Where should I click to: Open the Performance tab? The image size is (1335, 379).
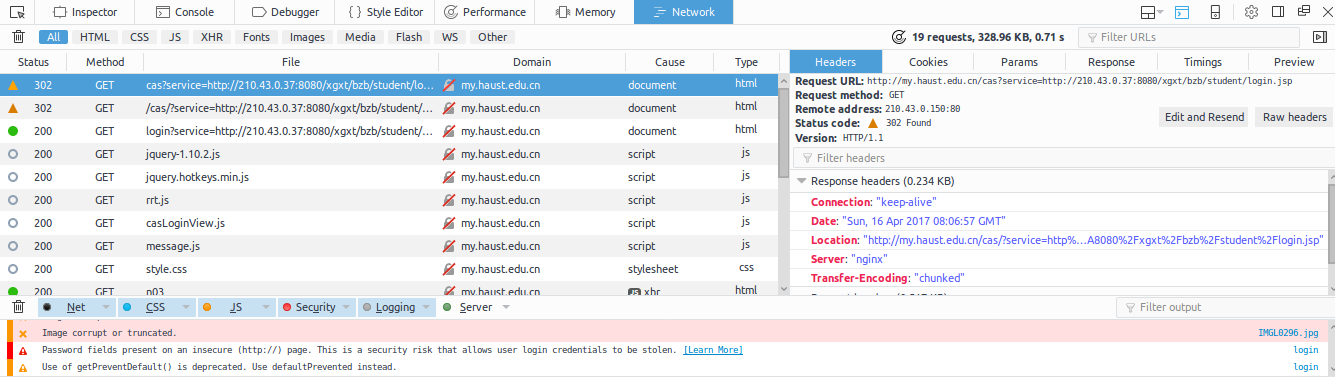point(485,12)
